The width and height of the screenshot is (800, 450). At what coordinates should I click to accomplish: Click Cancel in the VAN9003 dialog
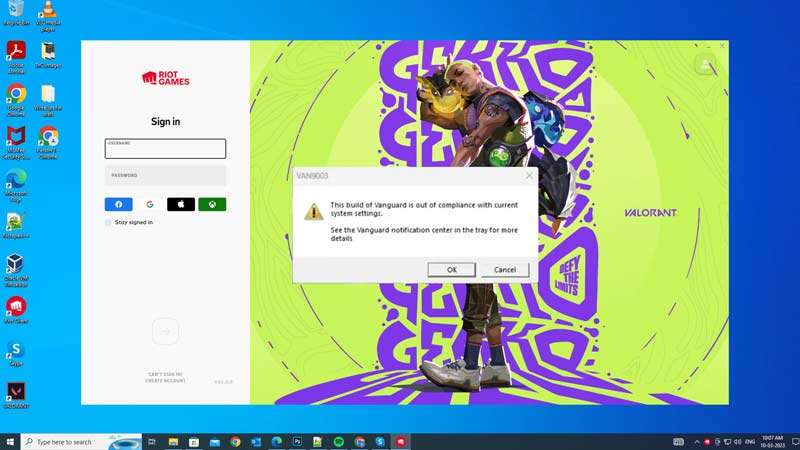click(505, 269)
